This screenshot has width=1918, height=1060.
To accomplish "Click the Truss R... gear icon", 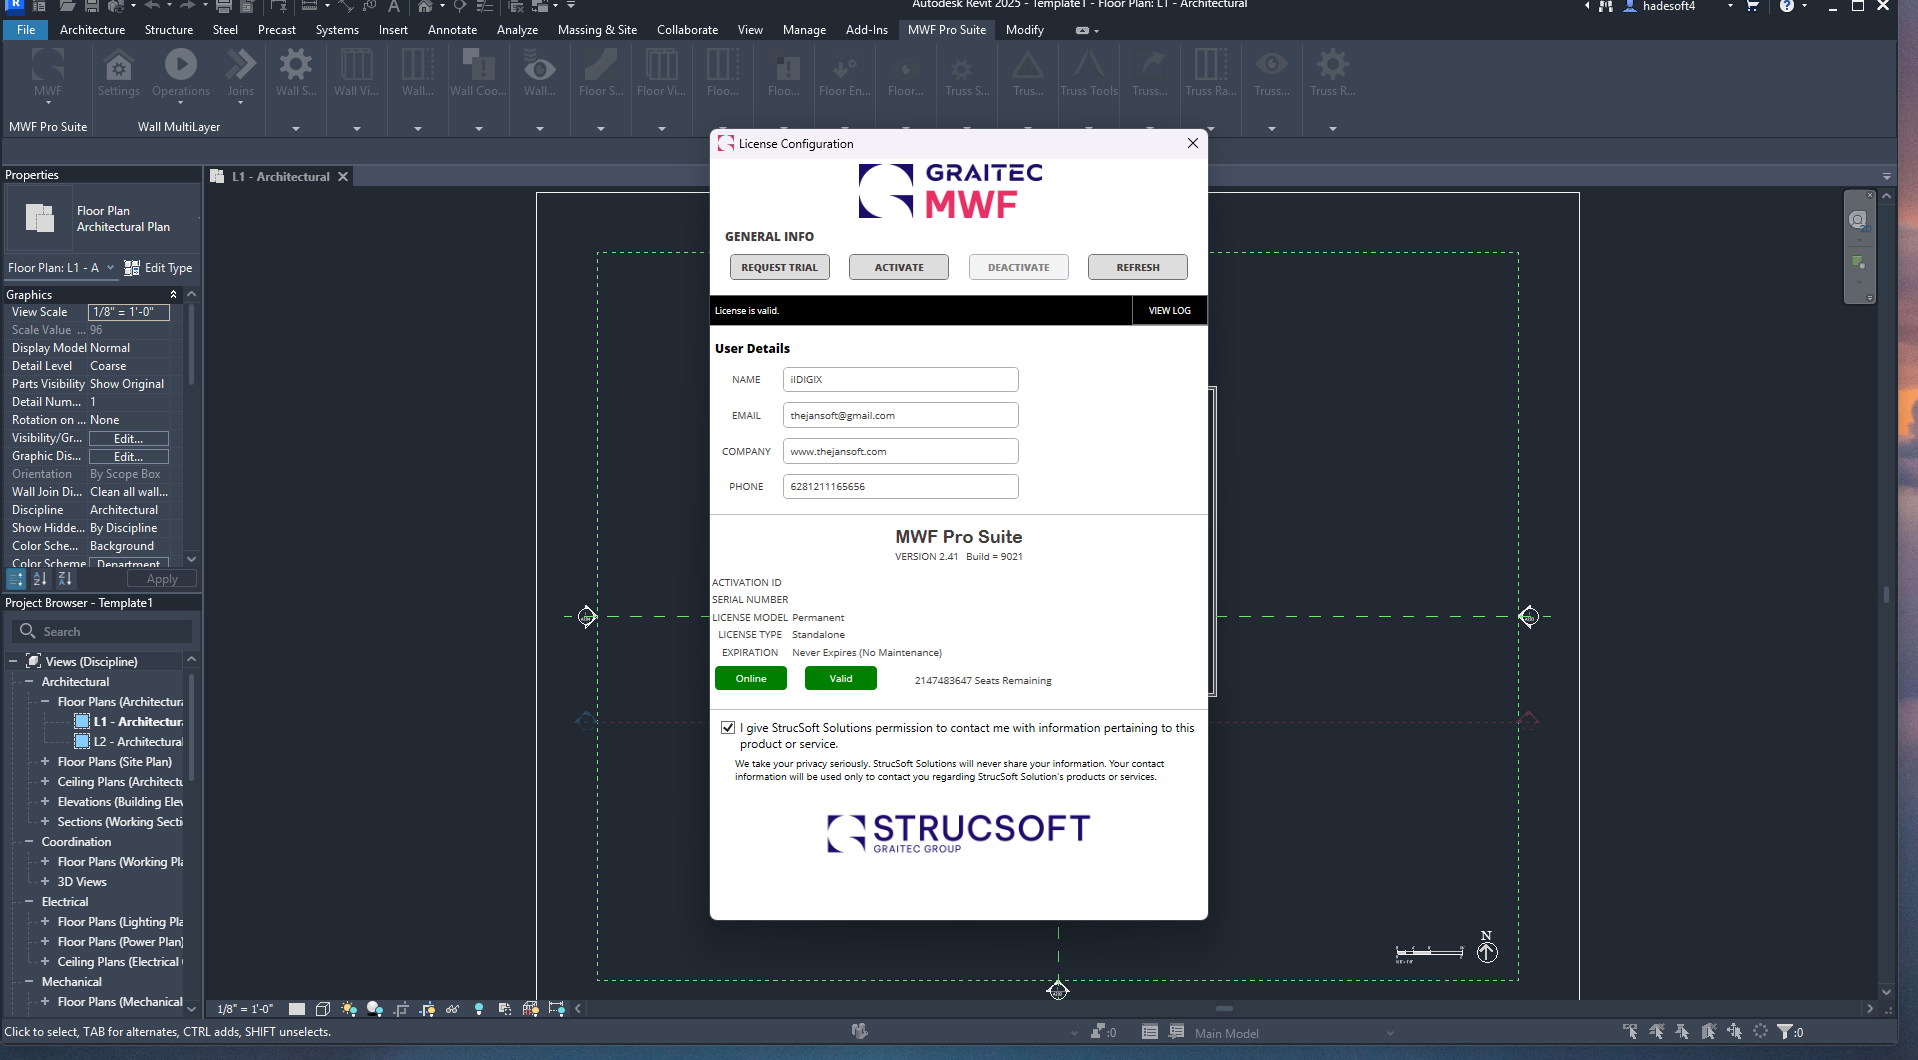I will tap(1332, 65).
